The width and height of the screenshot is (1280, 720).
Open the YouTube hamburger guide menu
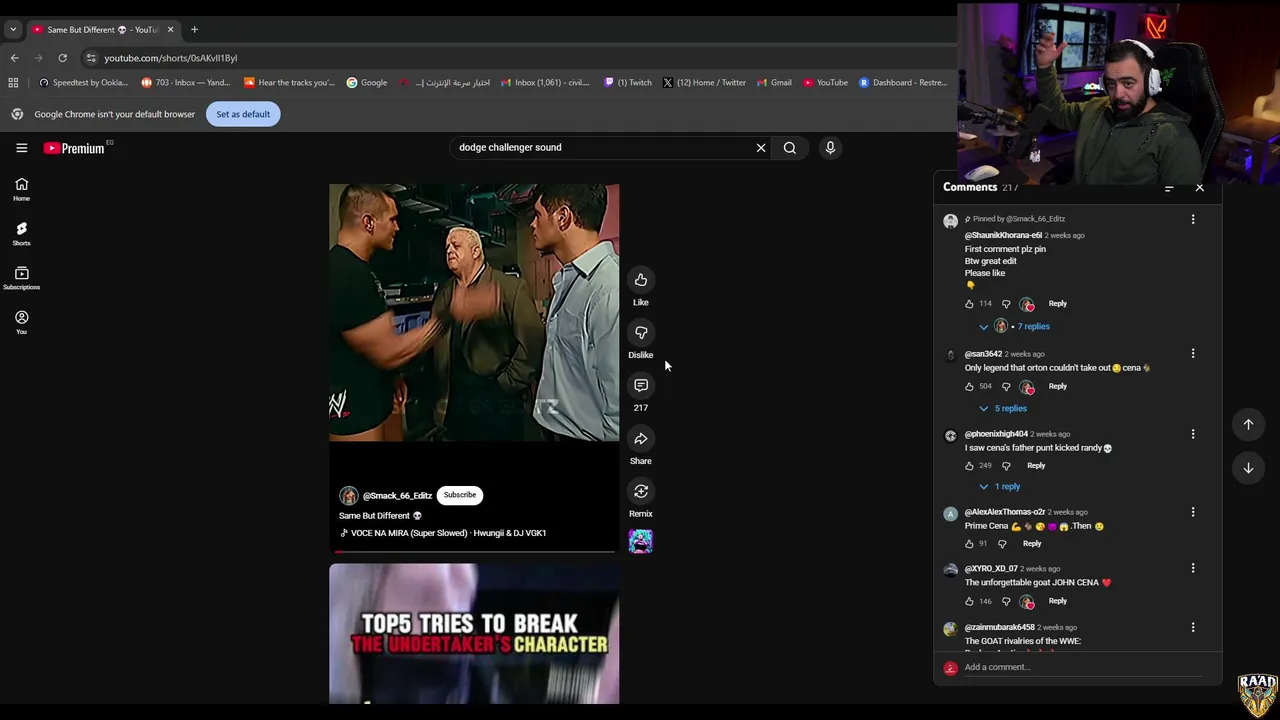21,148
